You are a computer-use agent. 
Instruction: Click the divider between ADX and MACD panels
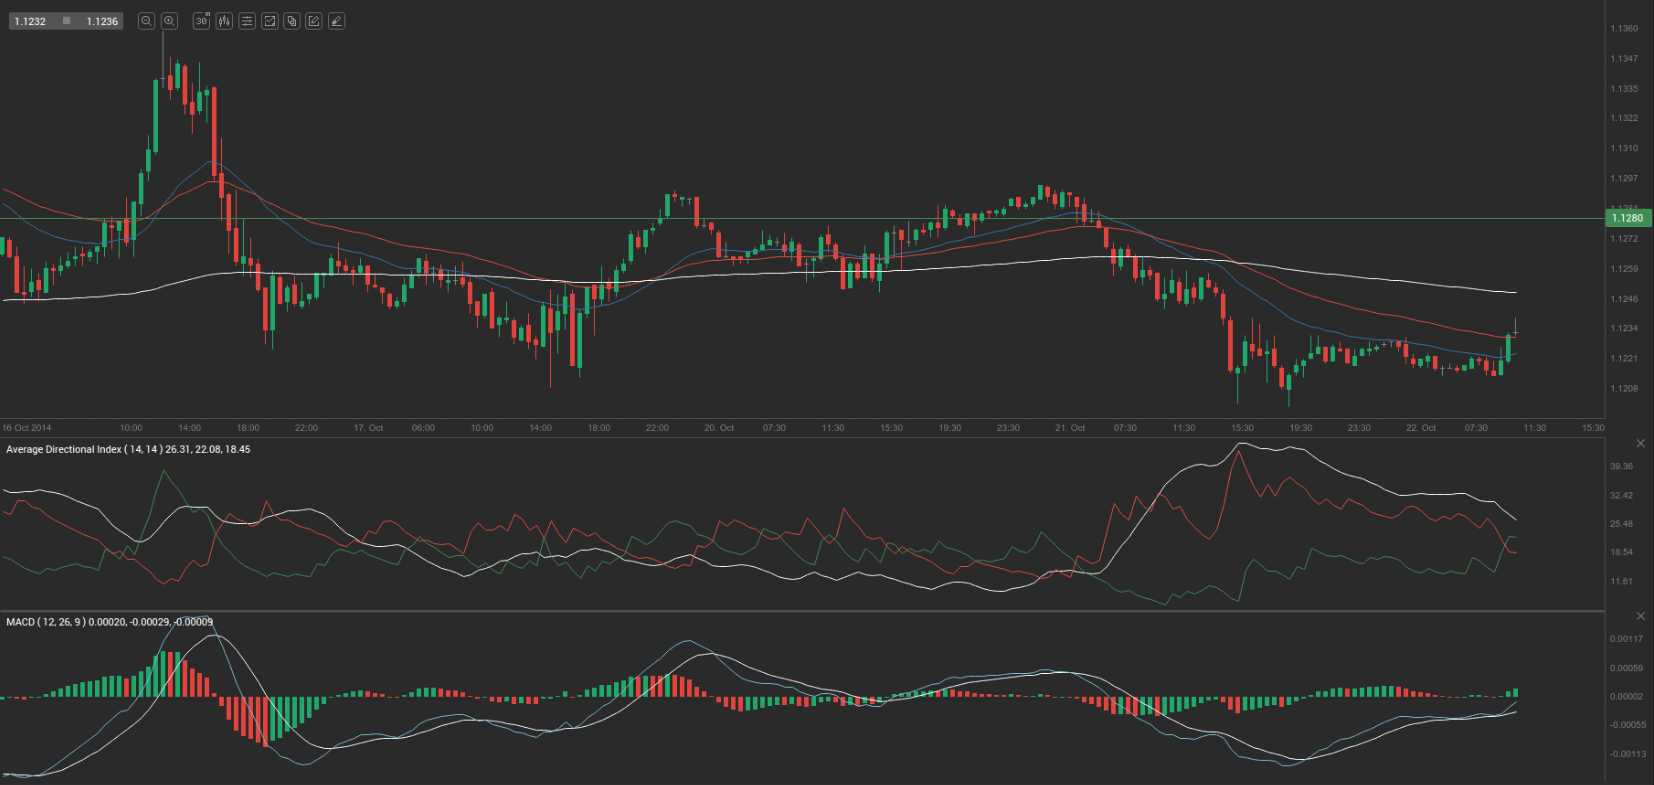[800, 610]
